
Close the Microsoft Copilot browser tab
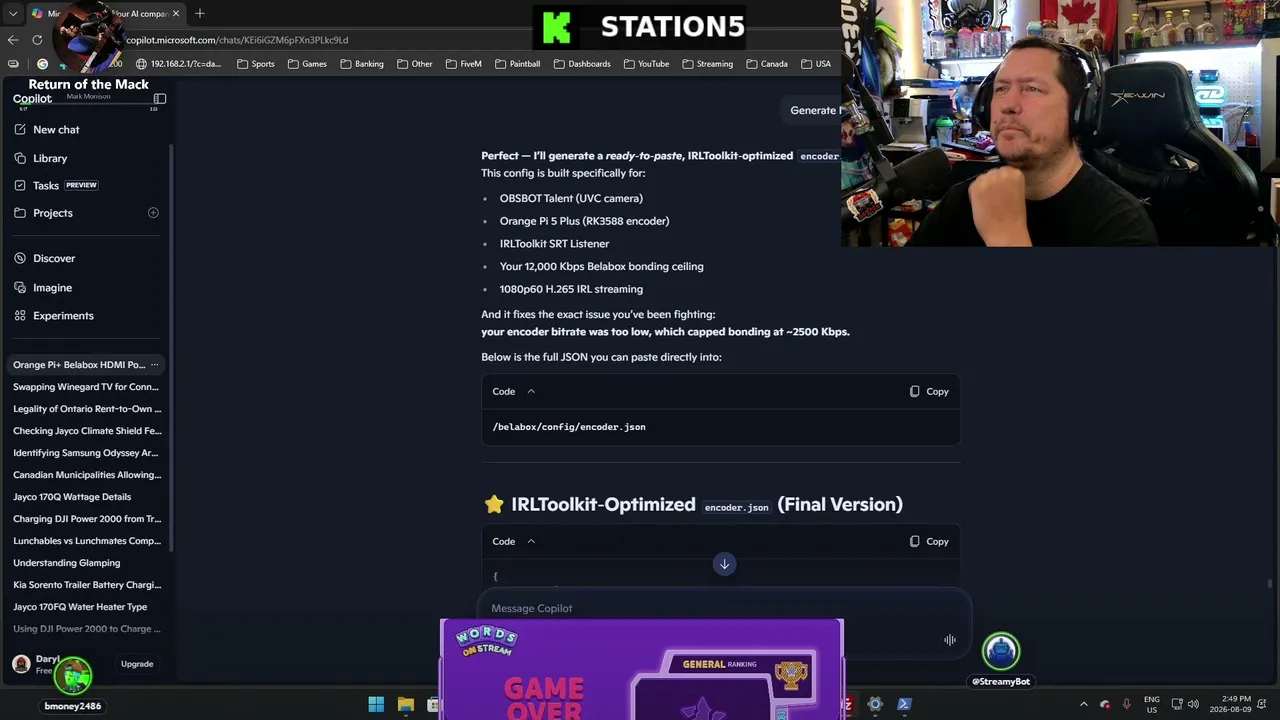tap(176, 14)
